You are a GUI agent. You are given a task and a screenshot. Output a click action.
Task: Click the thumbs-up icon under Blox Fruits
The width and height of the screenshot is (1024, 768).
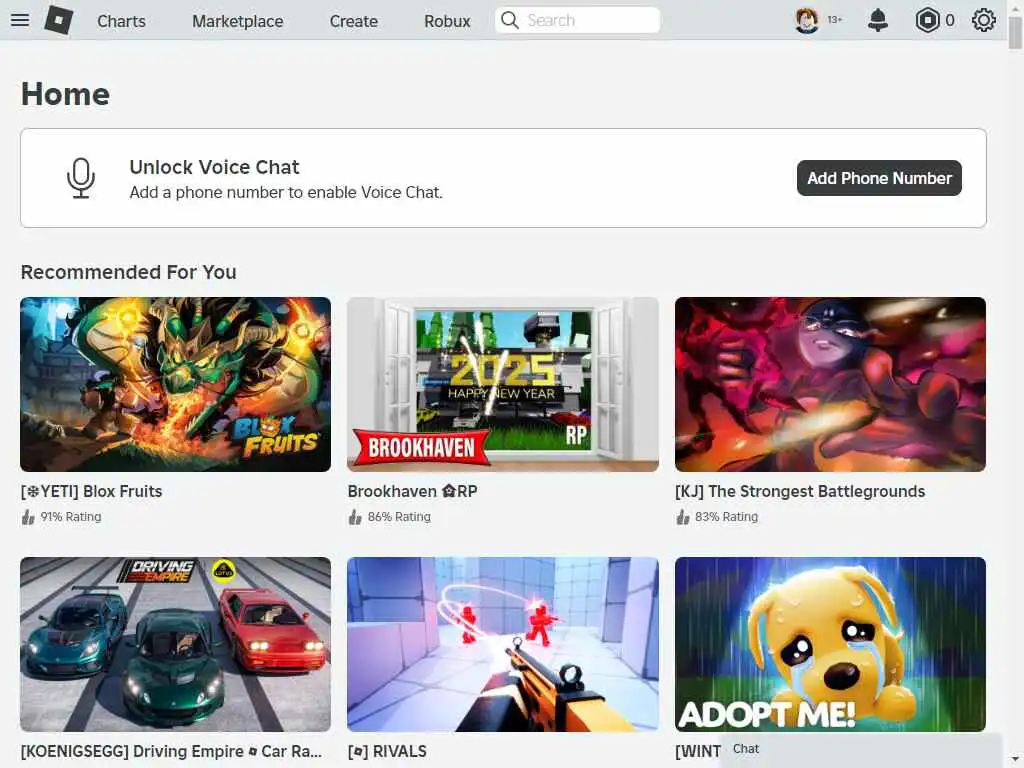28,517
